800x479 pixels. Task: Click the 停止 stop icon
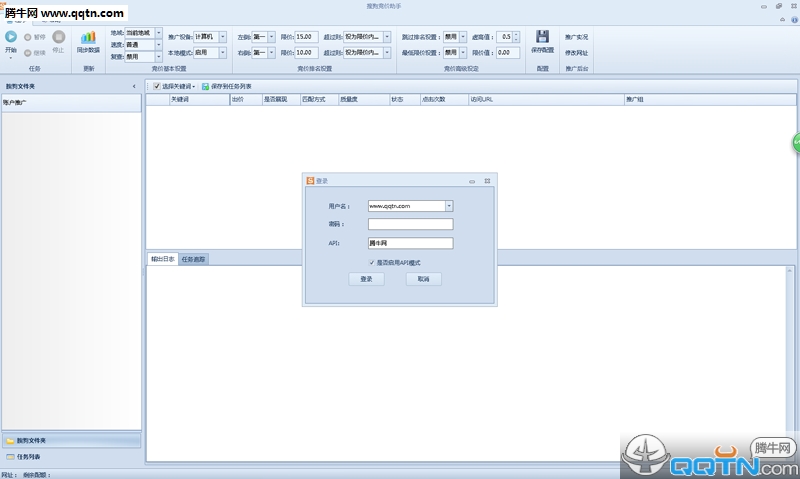tap(59, 37)
